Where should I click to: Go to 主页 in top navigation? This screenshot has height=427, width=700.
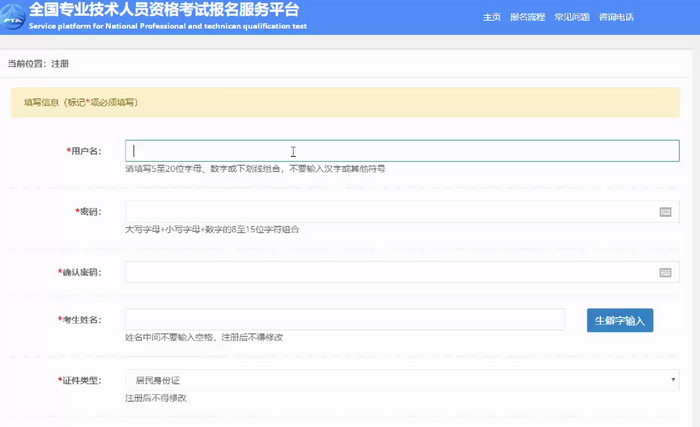coord(491,18)
